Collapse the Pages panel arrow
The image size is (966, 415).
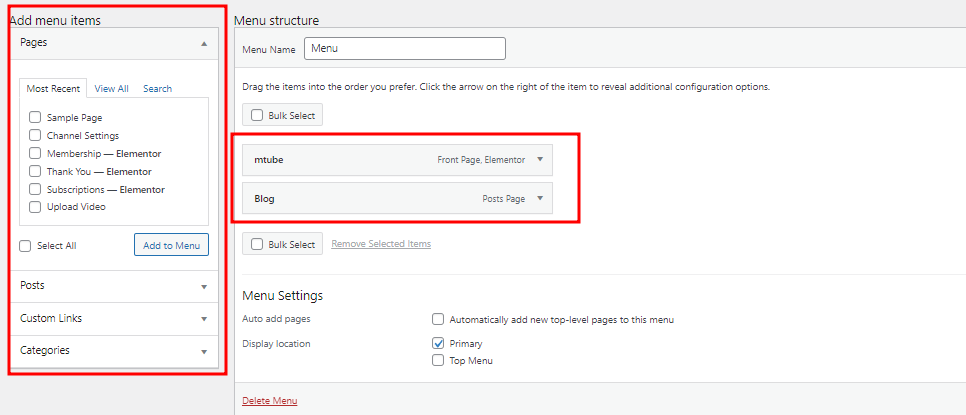pyautogui.click(x=204, y=44)
